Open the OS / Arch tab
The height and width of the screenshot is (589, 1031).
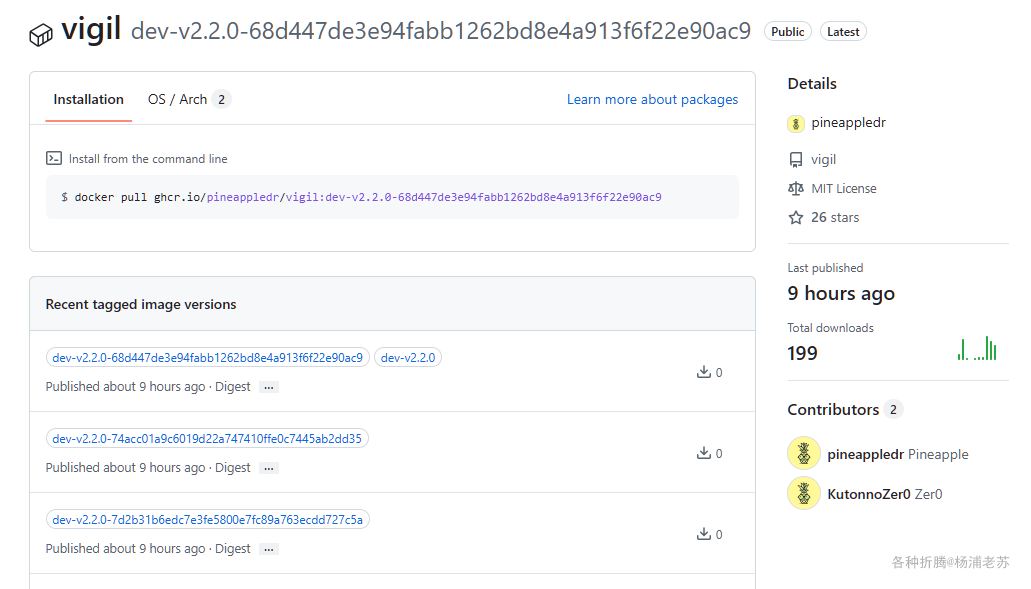(x=178, y=99)
